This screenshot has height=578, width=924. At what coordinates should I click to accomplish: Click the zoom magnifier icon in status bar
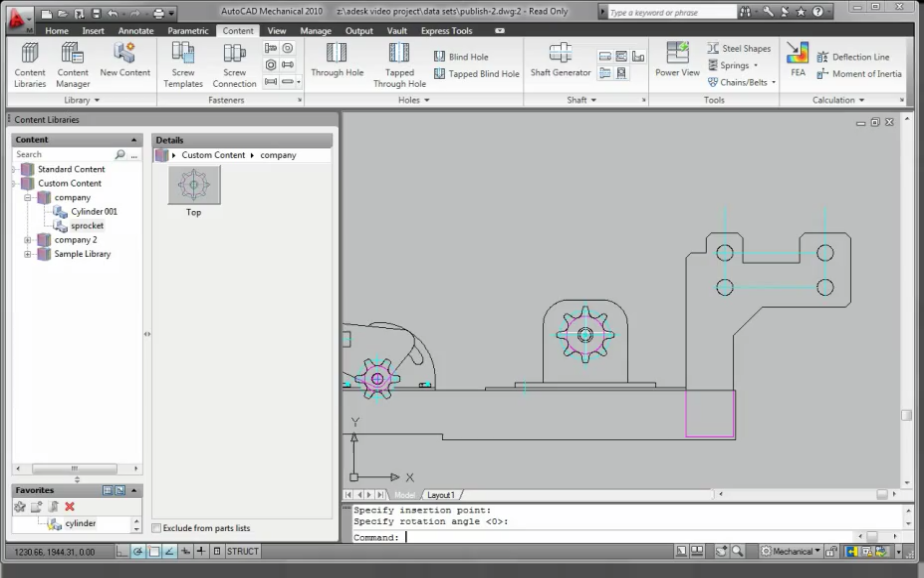[737, 551]
